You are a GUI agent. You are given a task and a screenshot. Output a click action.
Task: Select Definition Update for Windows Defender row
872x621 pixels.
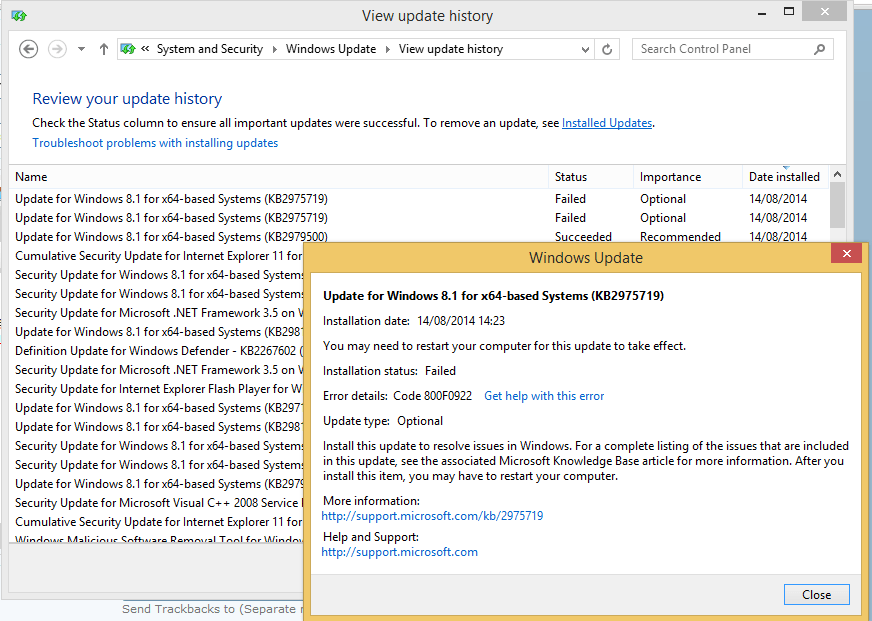point(158,351)
